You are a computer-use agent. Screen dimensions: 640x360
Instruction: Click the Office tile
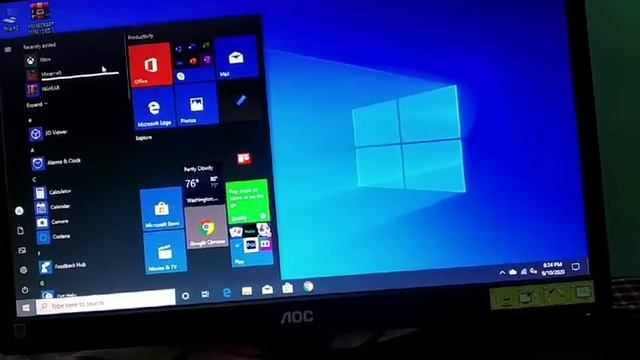pos(150,64)
